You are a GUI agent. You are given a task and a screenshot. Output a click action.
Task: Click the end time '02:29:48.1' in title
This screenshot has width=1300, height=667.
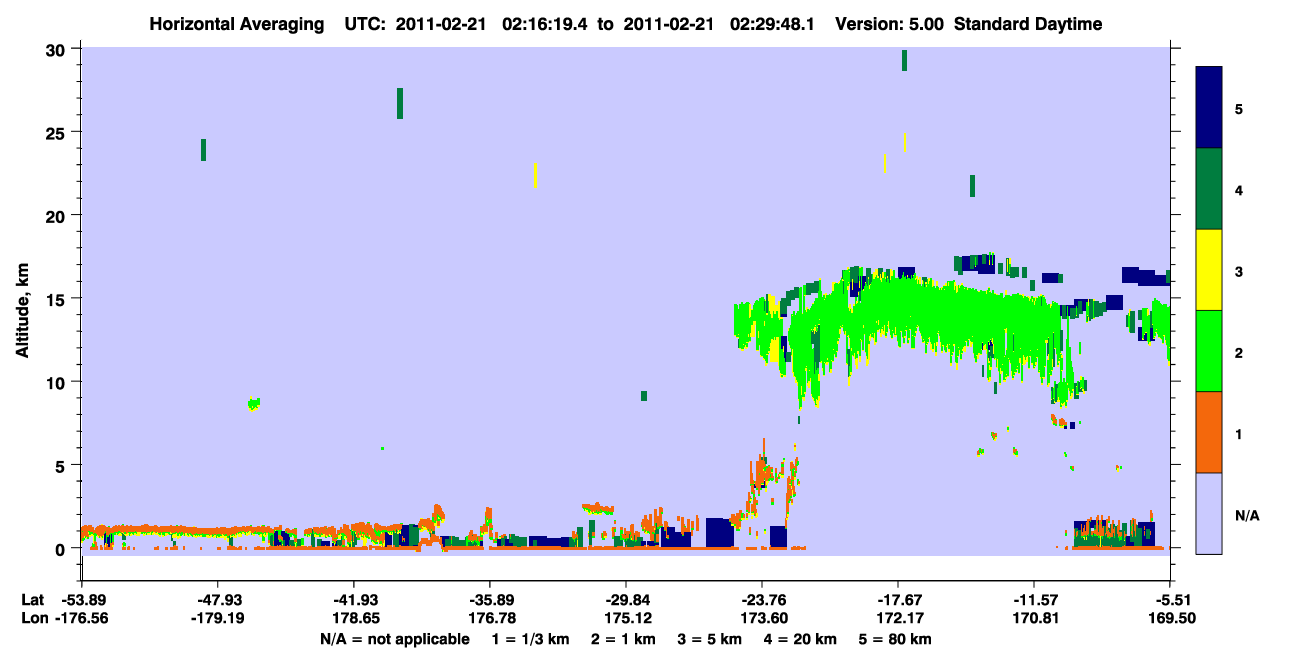click(771, 24)
